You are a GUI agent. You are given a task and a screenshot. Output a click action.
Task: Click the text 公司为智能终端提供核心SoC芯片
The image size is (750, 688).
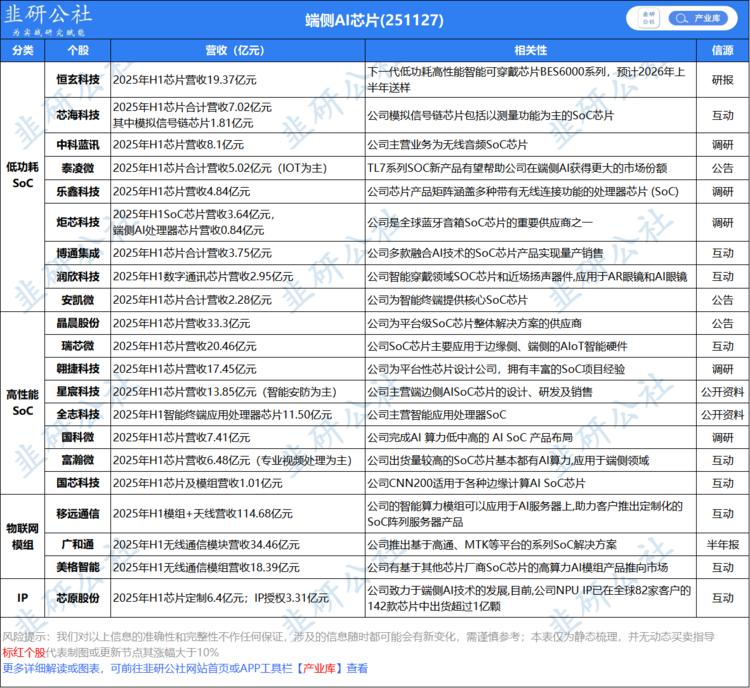[x=448, y=300]
